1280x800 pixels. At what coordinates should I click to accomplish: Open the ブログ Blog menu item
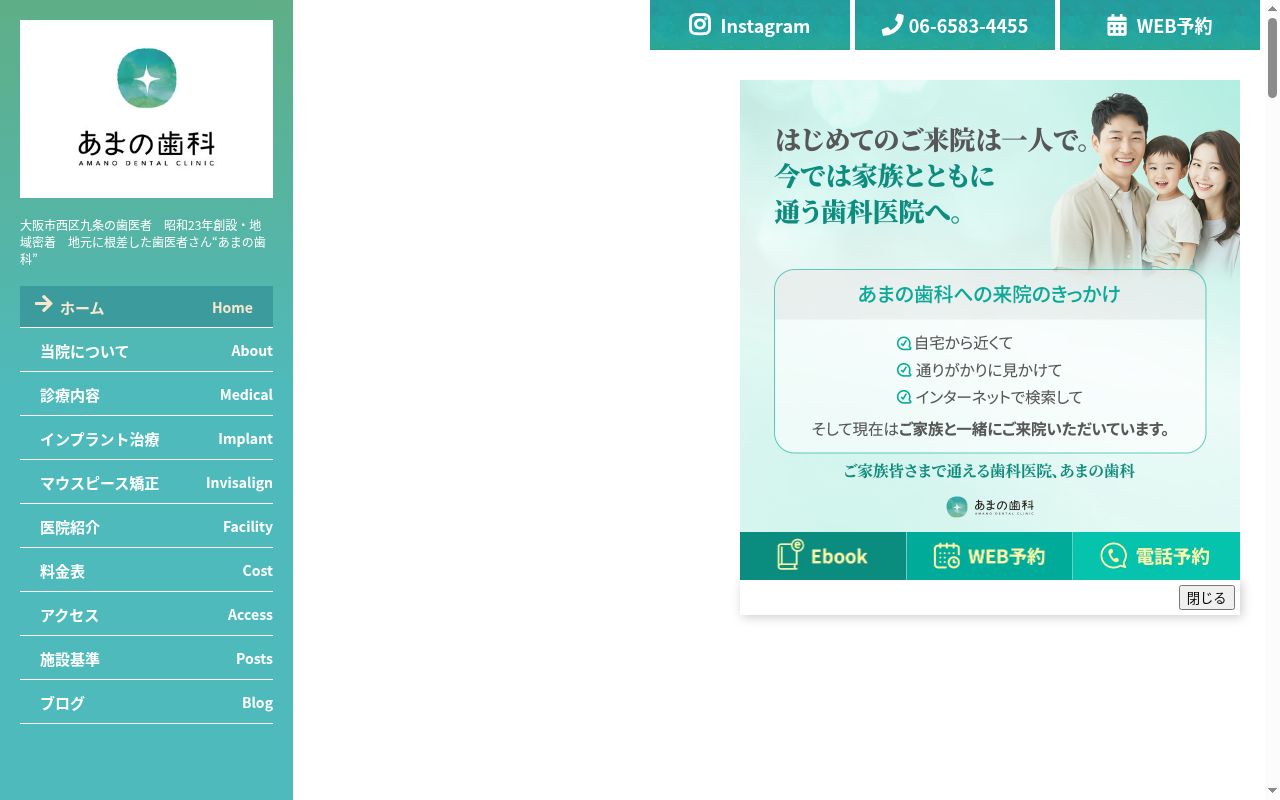(146, 703)
